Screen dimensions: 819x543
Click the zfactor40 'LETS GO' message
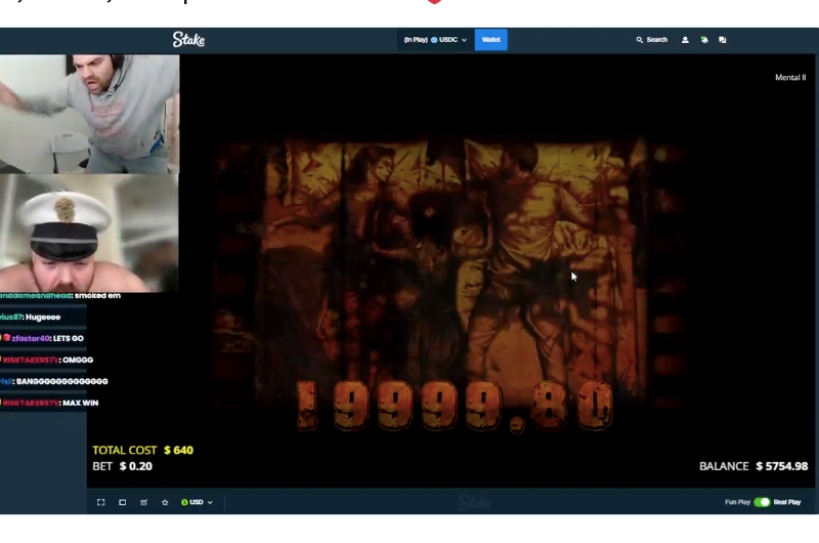click(42, 338)
